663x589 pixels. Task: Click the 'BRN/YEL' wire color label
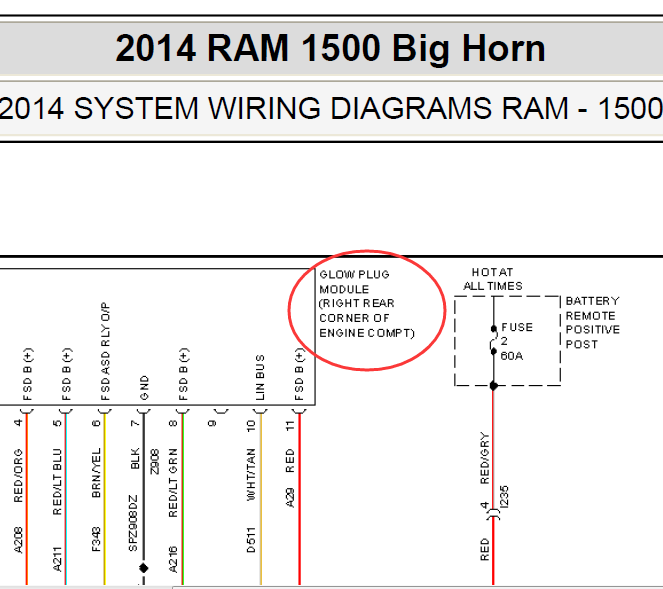coord(96,473)
